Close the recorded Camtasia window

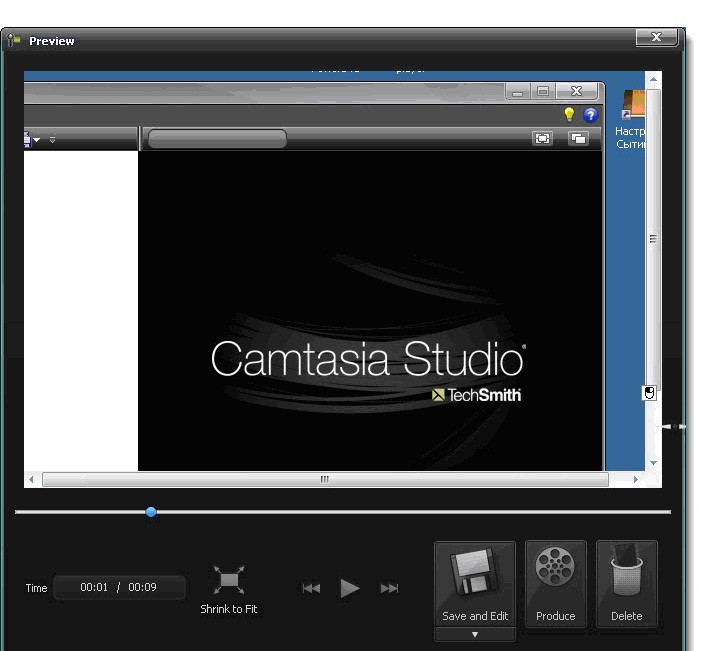(577, 92)
